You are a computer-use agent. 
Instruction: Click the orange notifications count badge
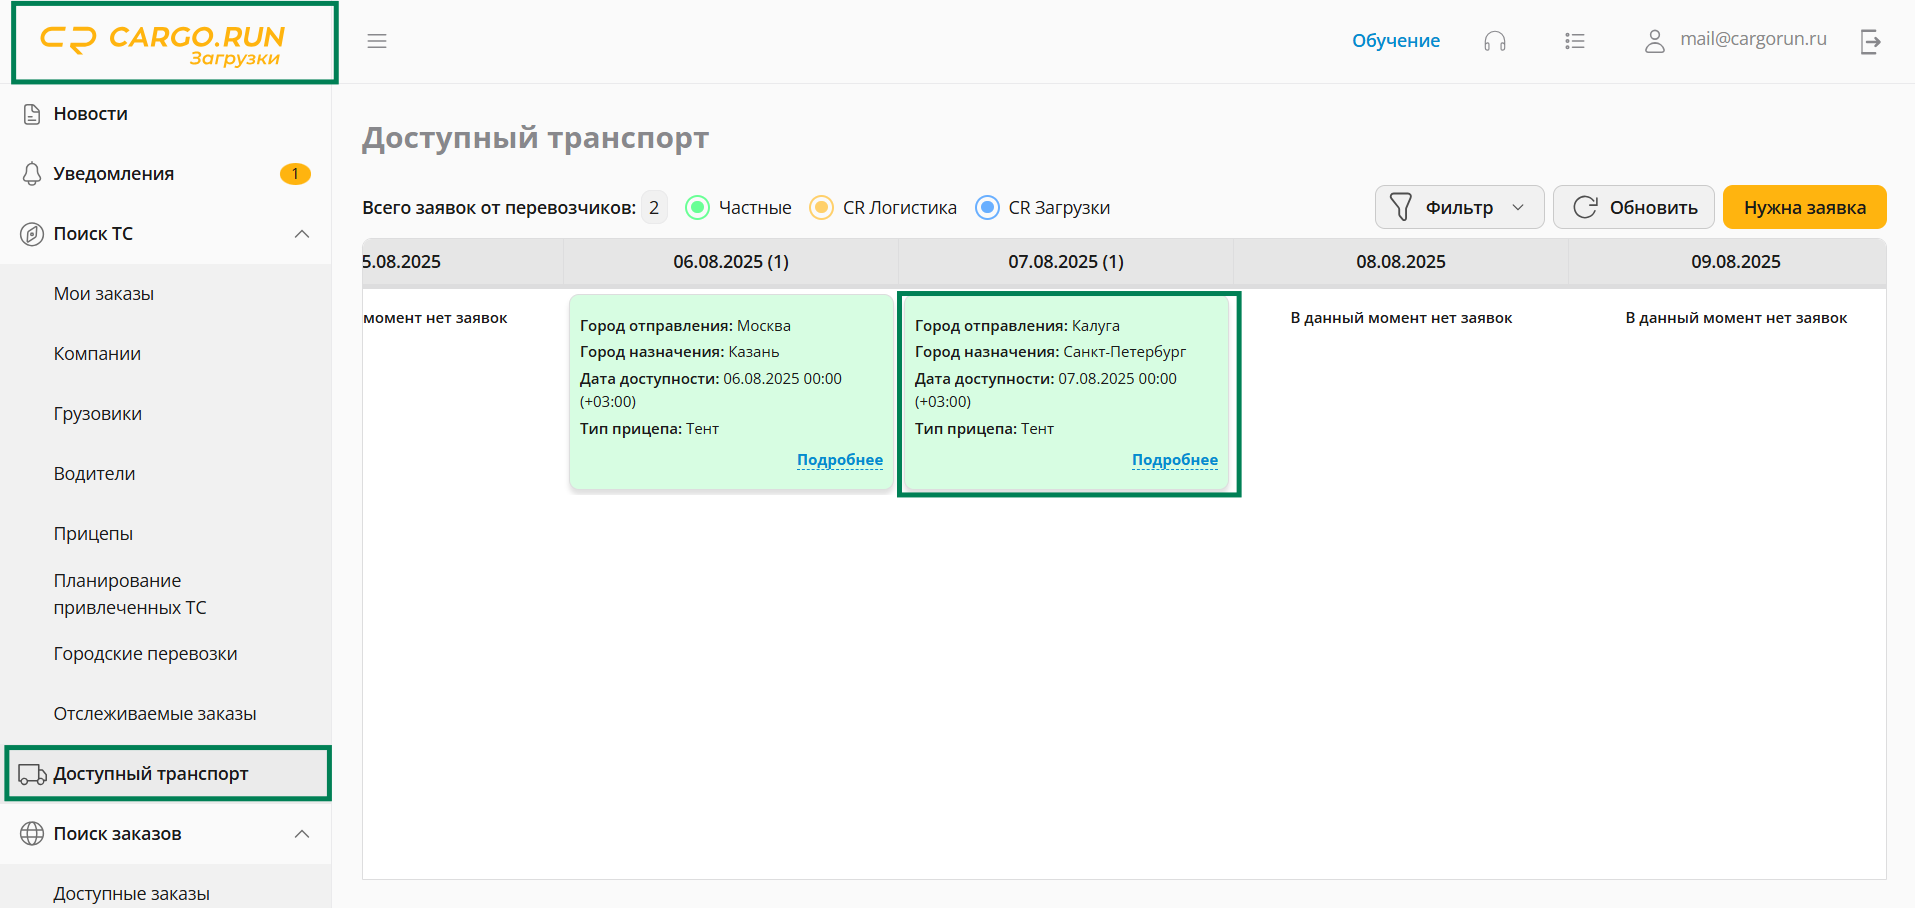tap(295, 174)
